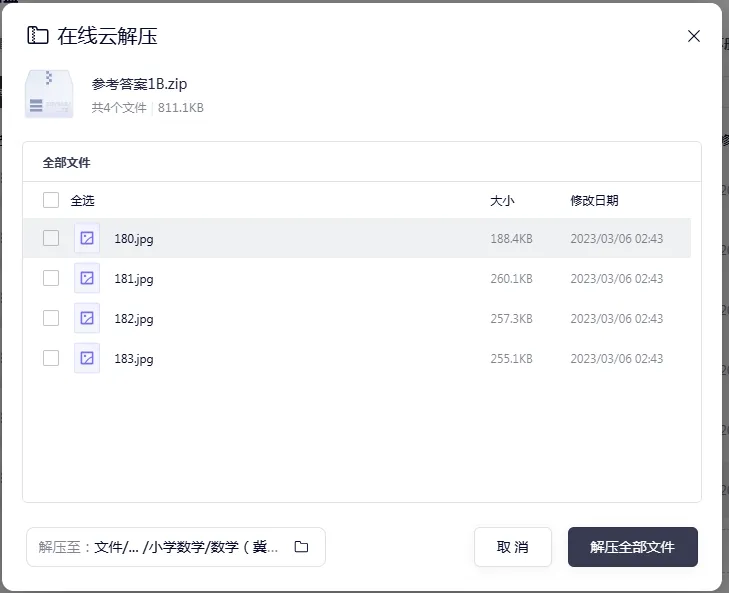The height and width of the screenshot is (593, 729).
Task: Click the 解压全部文件 button
Action: click(633, 547)
